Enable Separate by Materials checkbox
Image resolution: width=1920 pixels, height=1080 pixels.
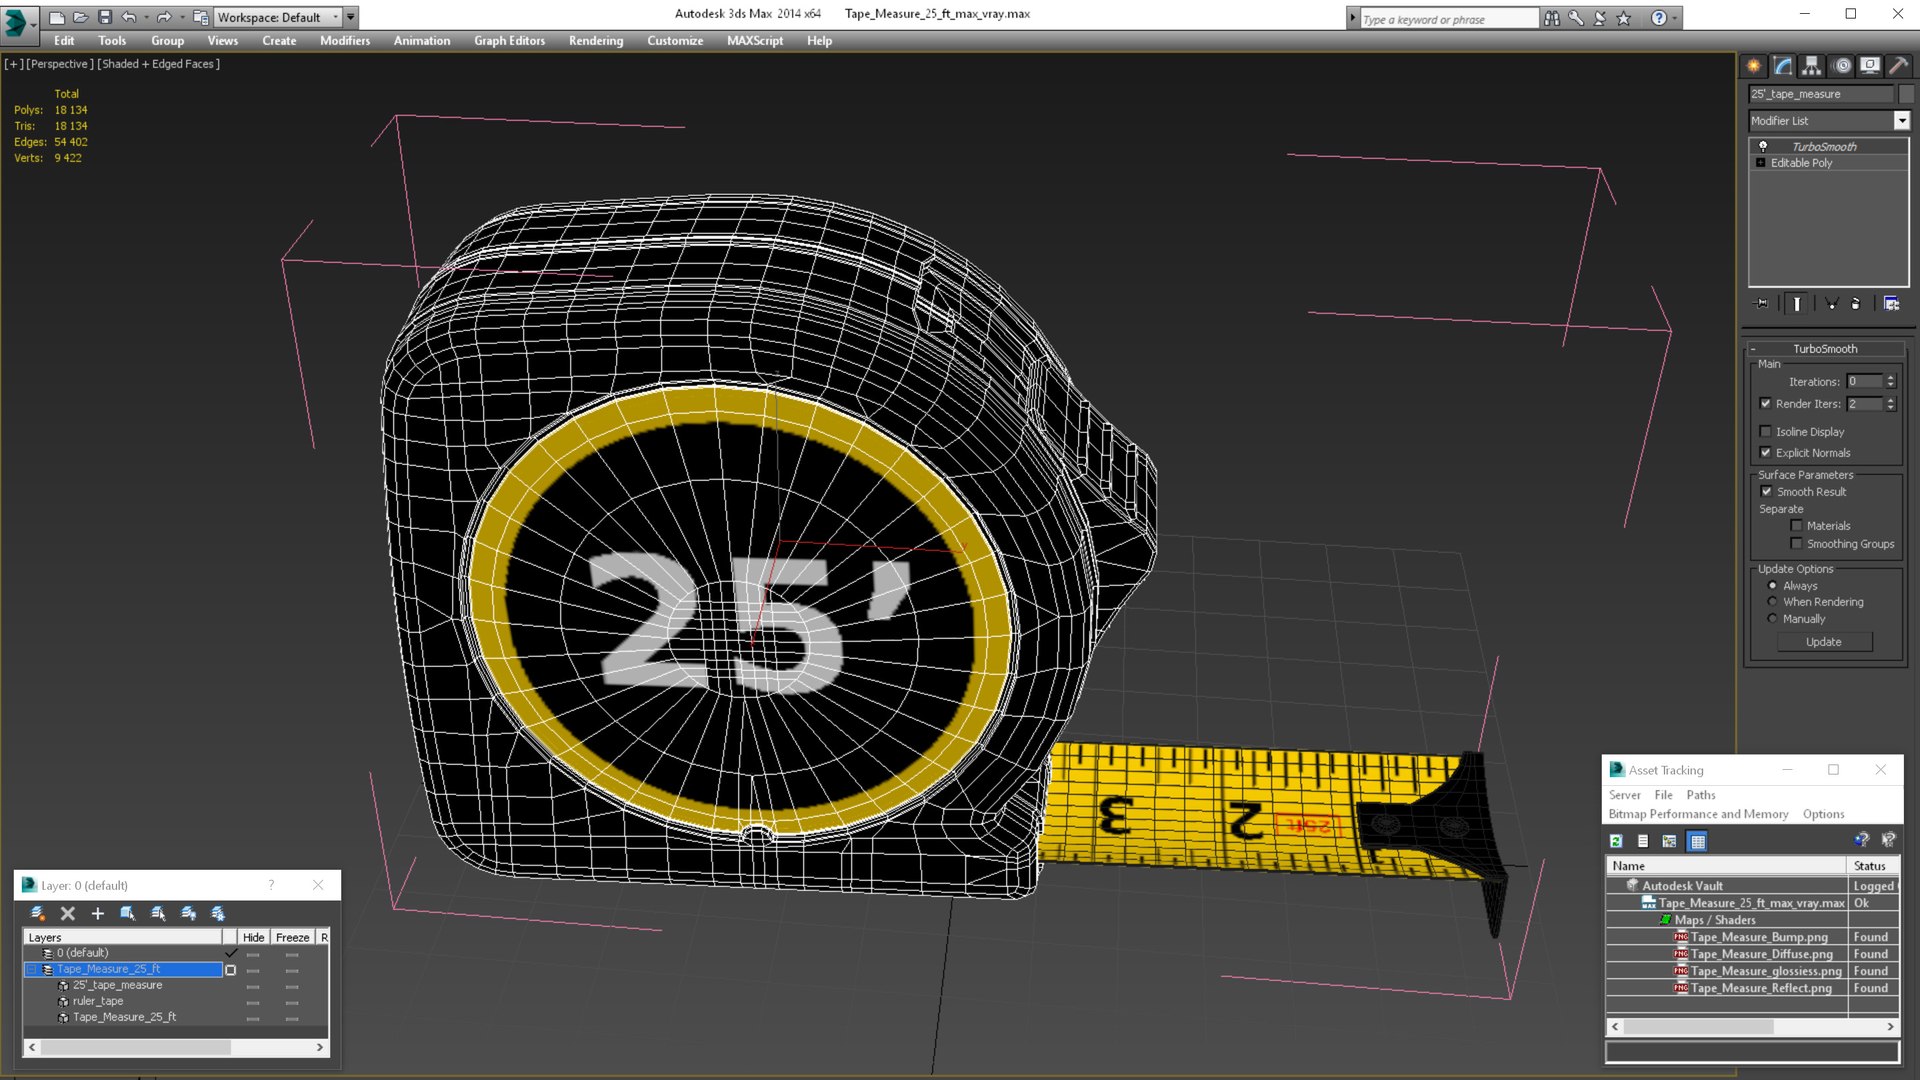point(1796,526)
